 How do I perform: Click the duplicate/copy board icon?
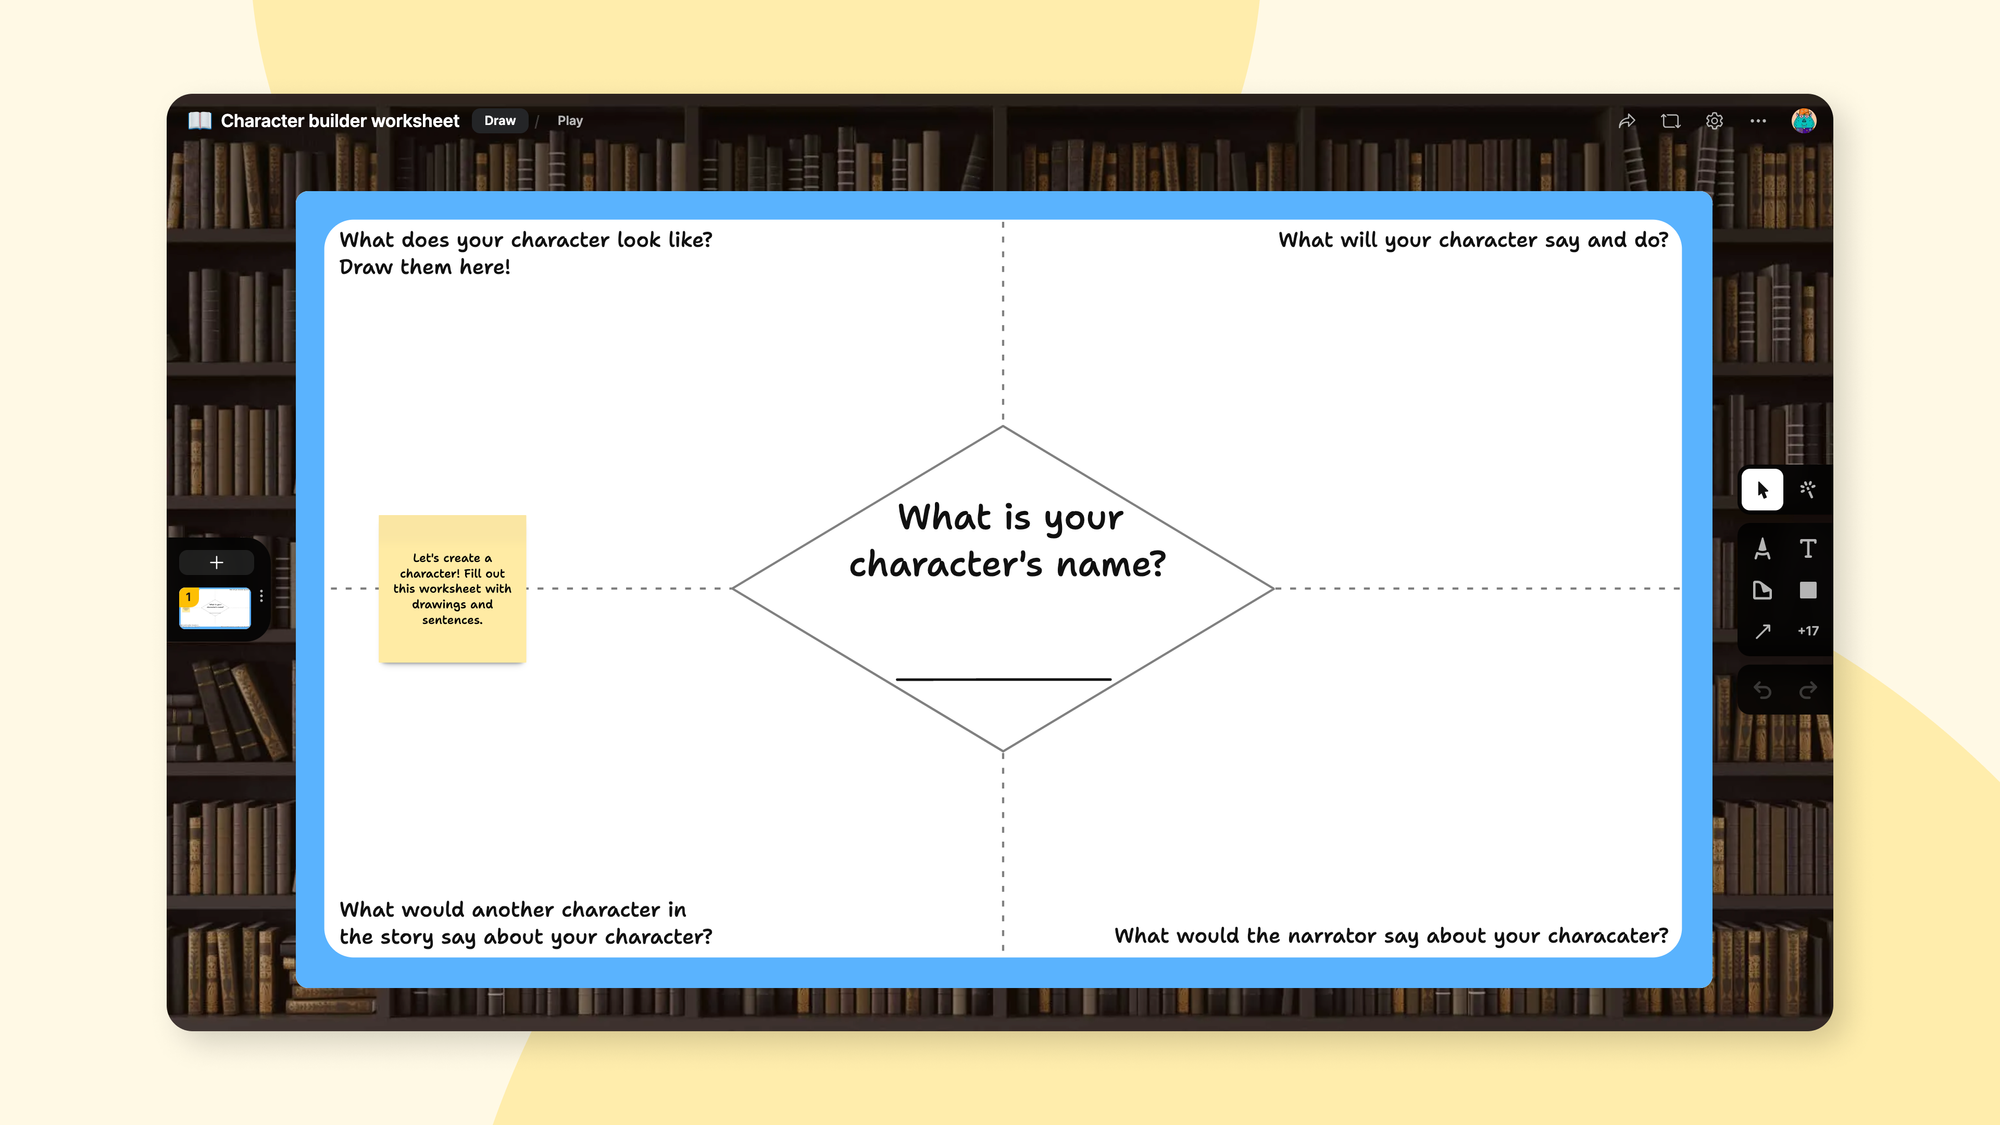coord(1670,121)
